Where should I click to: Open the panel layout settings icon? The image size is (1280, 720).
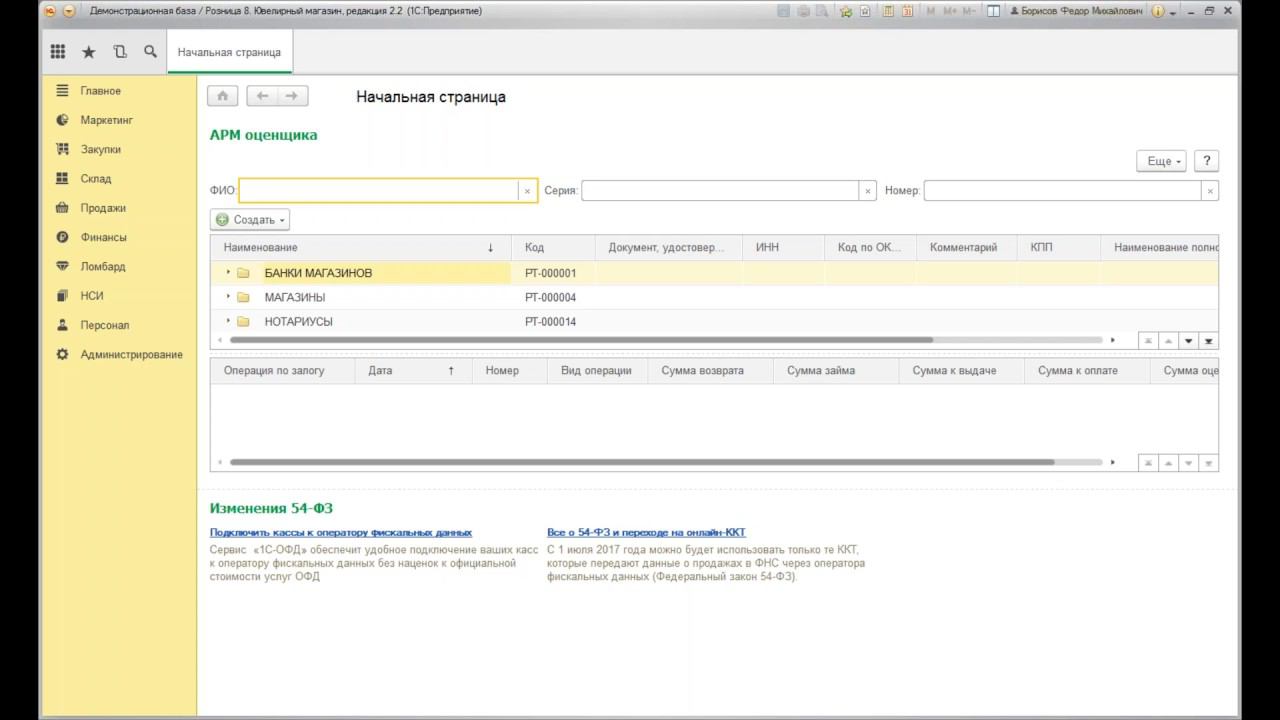point(993,11)
